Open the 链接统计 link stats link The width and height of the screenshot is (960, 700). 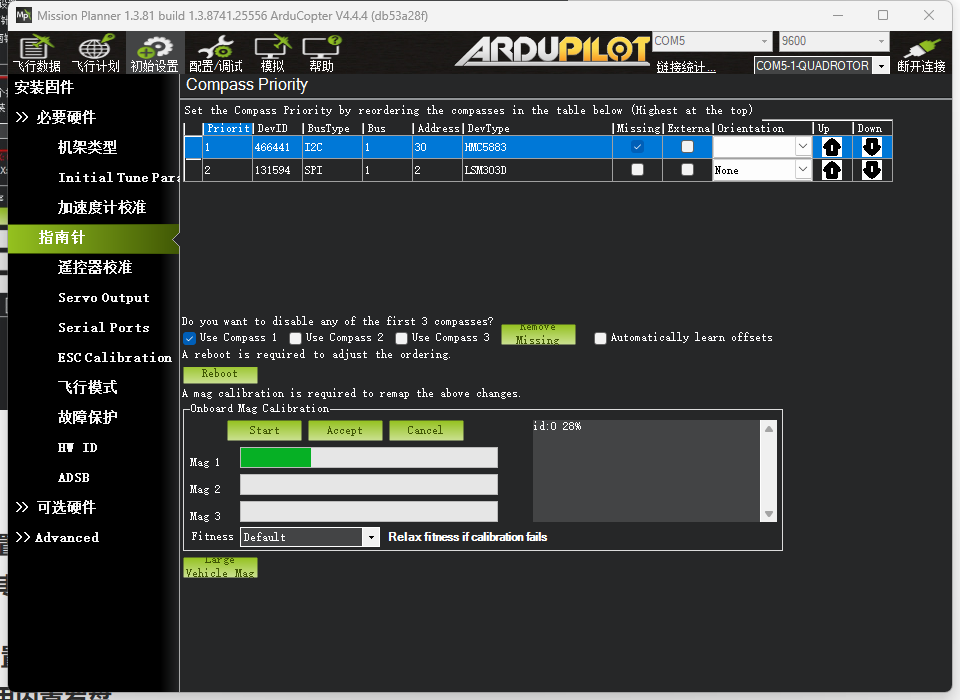point(686,67)
